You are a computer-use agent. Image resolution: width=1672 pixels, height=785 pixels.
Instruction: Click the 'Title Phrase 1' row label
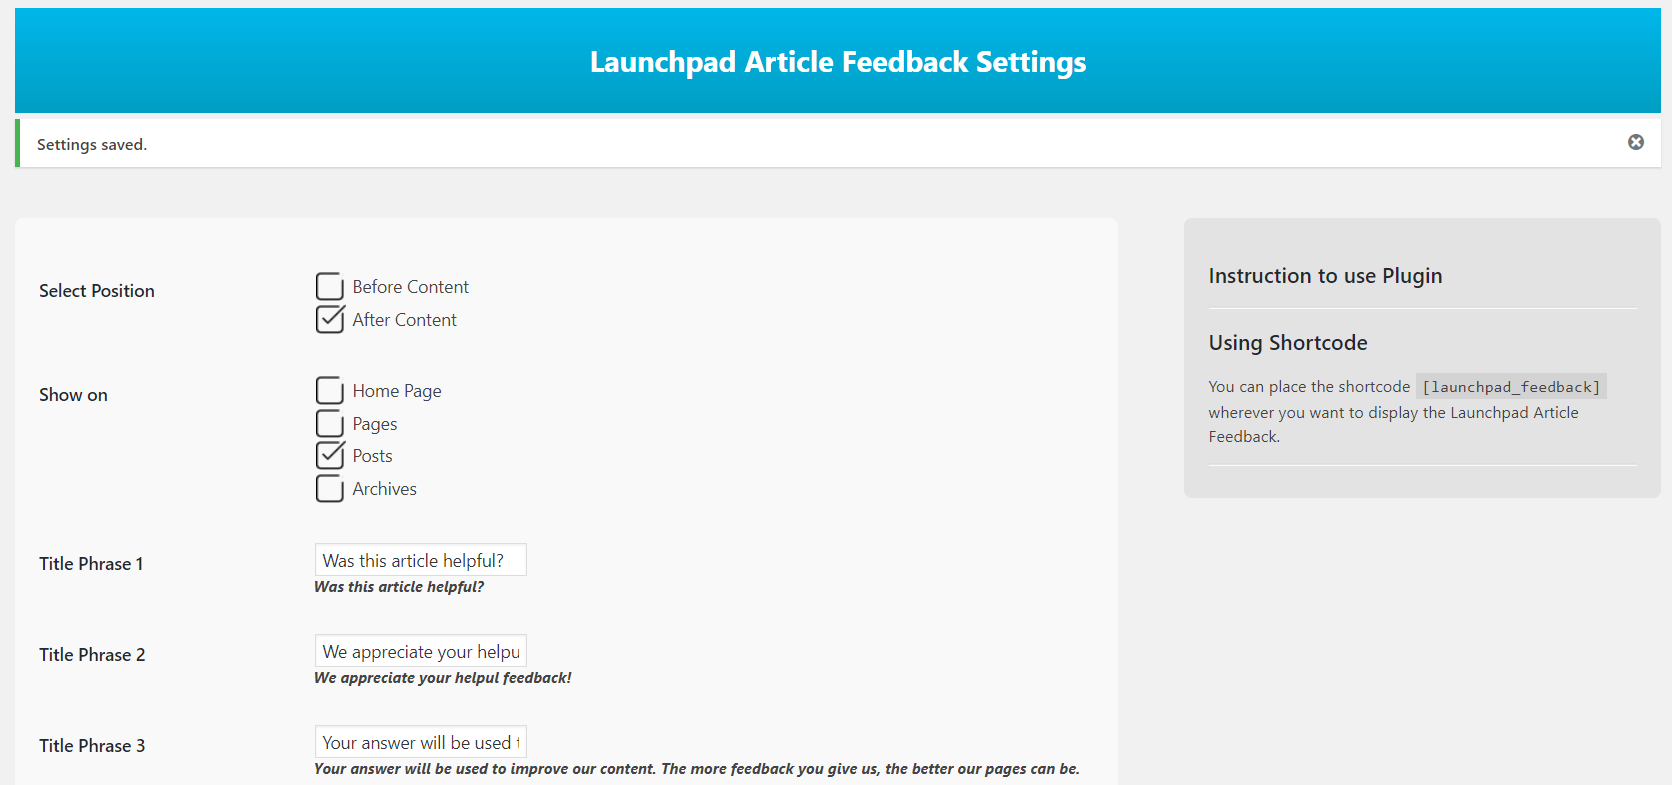91,564
